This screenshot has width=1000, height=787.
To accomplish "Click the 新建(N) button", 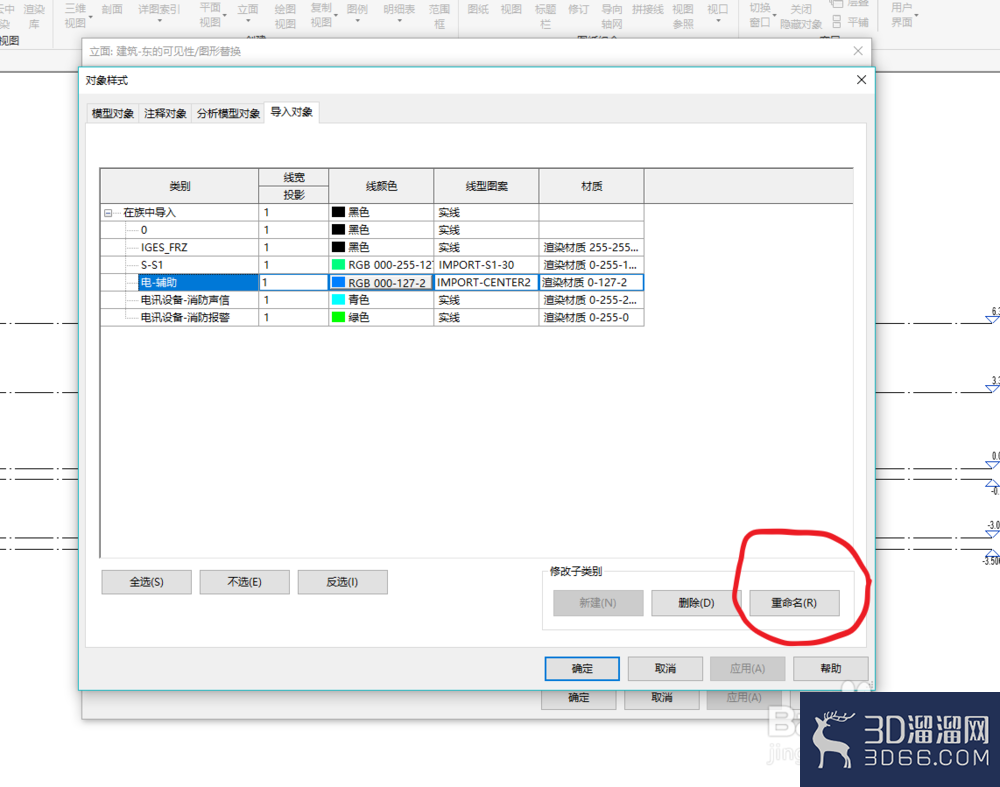I will (598, 603).
